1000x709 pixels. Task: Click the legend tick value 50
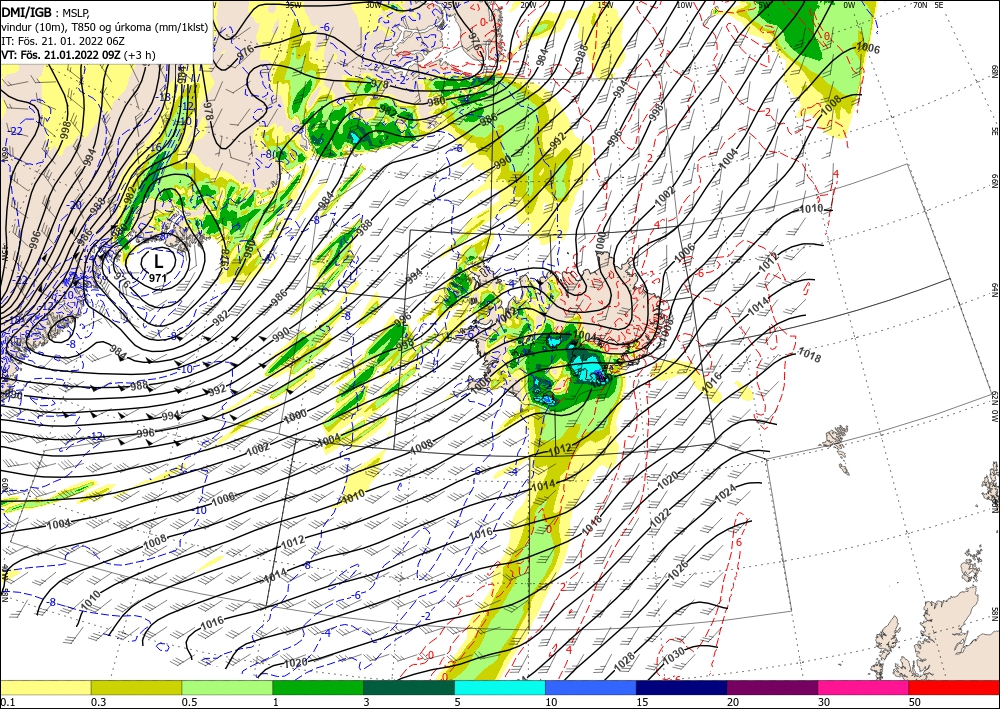(915, 702)
